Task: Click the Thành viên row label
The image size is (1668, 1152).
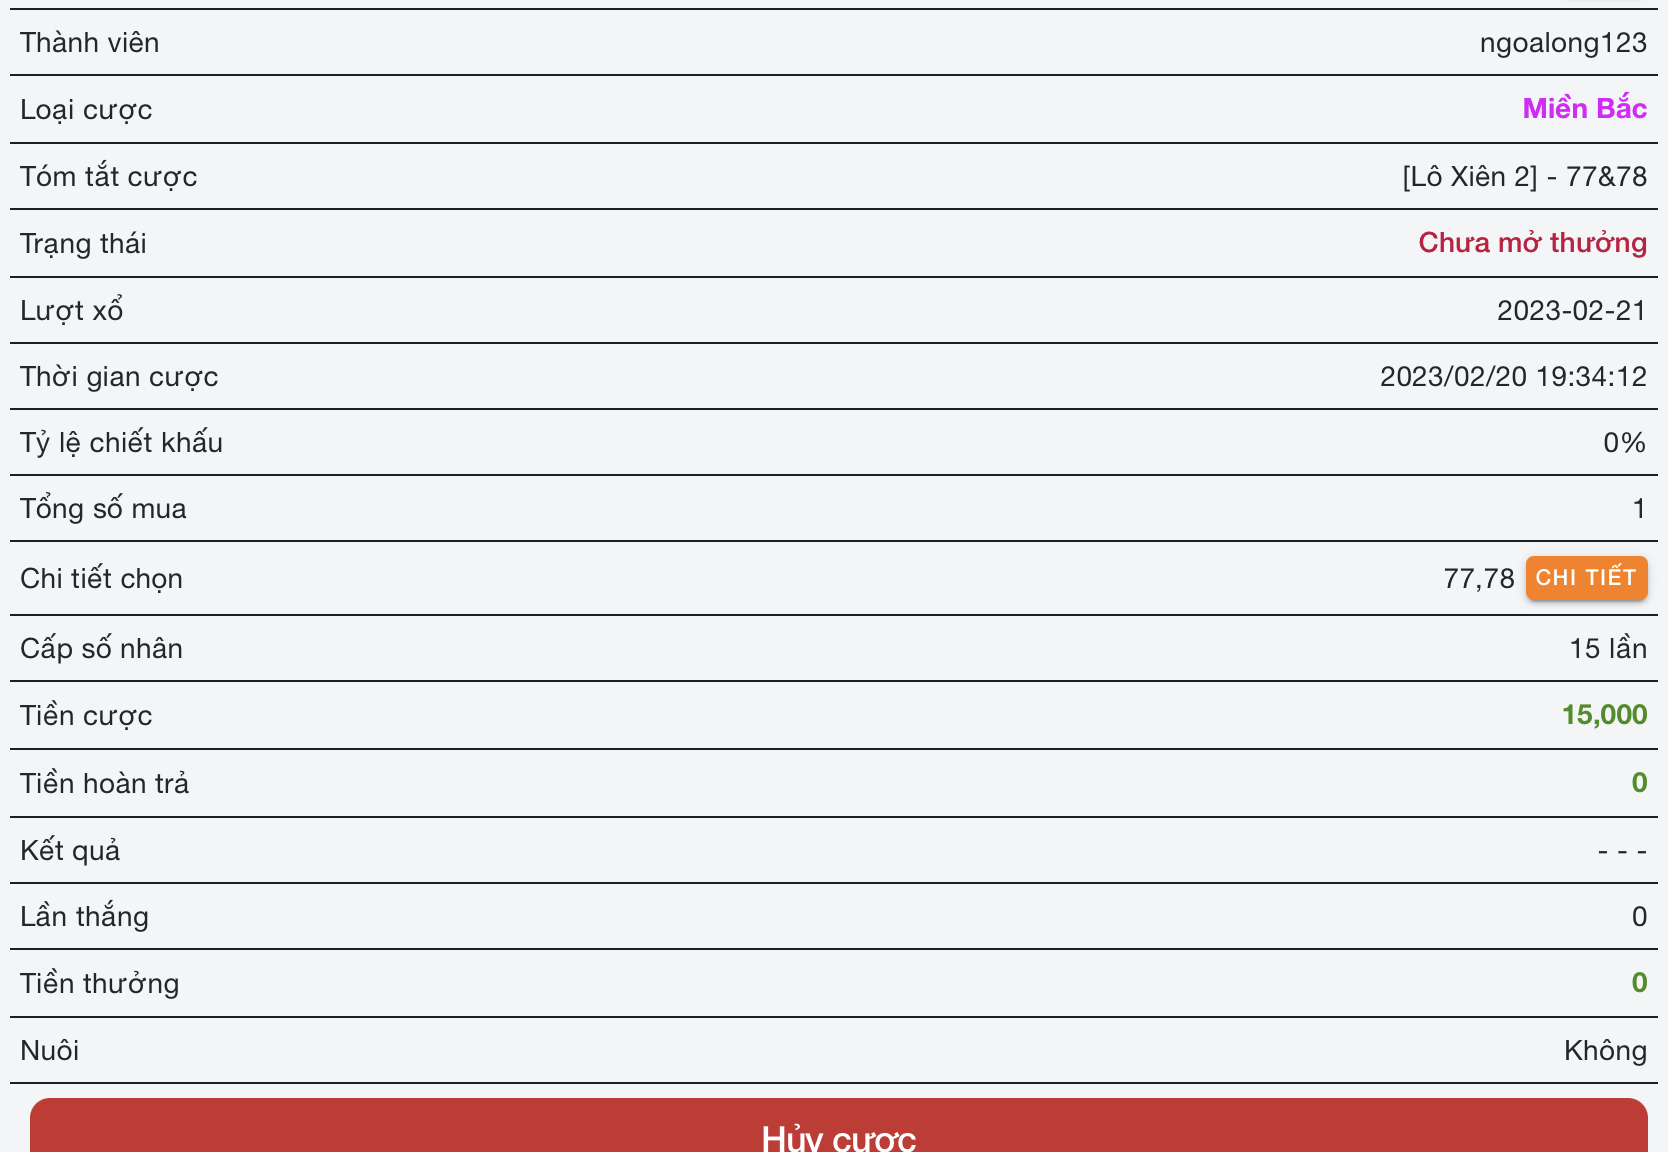Action: tap(90, 43)
